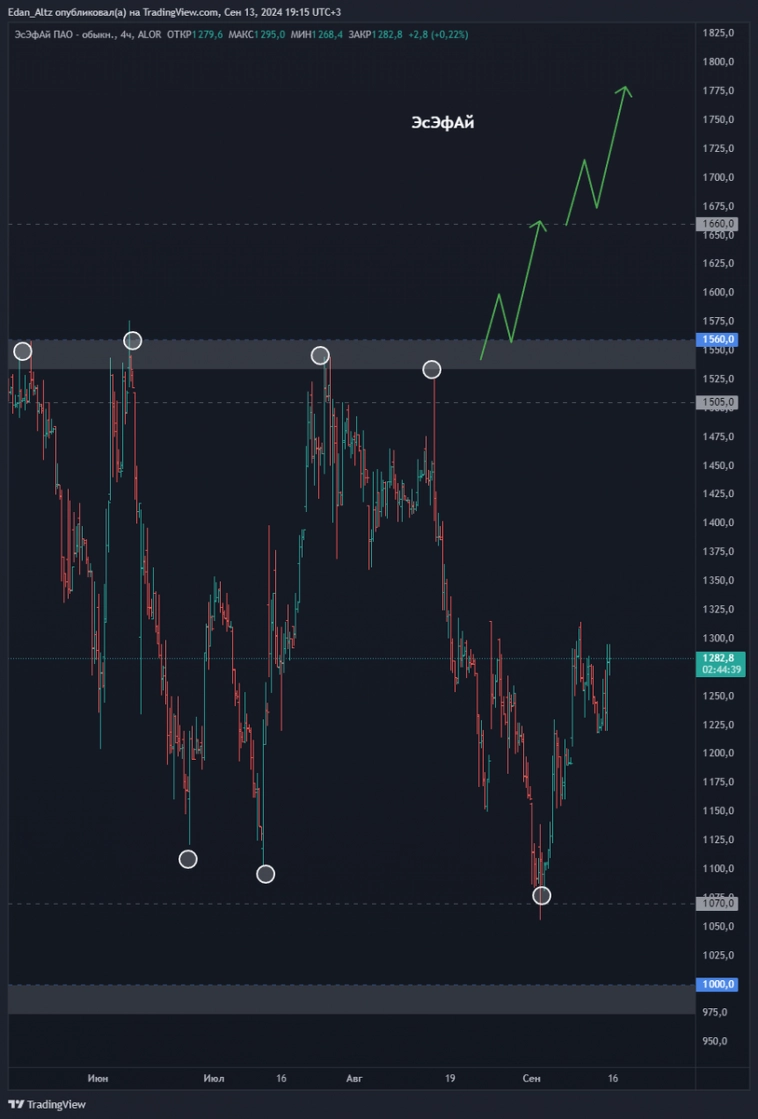The height and width of the screenshot is (1119, 758).
Task: Select the circle marker at the late-June low
Action: (187, 859)
